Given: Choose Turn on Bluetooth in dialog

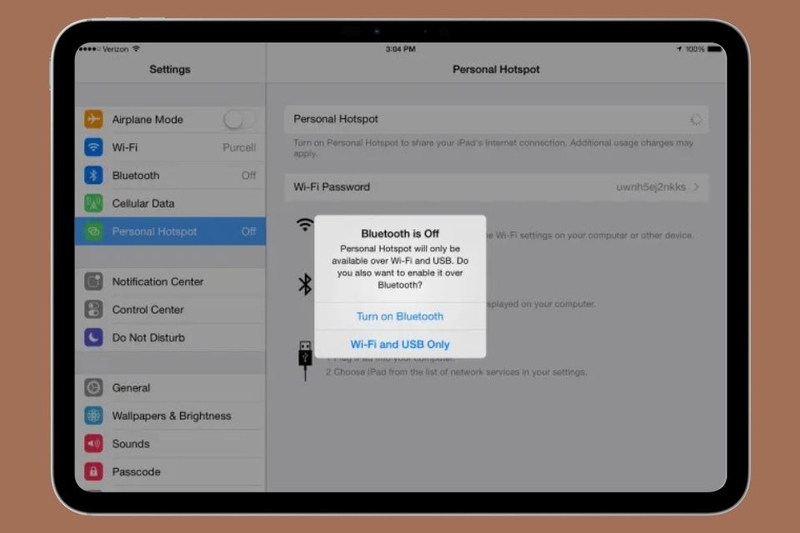Looking at the screenshot, I should pos(400,316).
